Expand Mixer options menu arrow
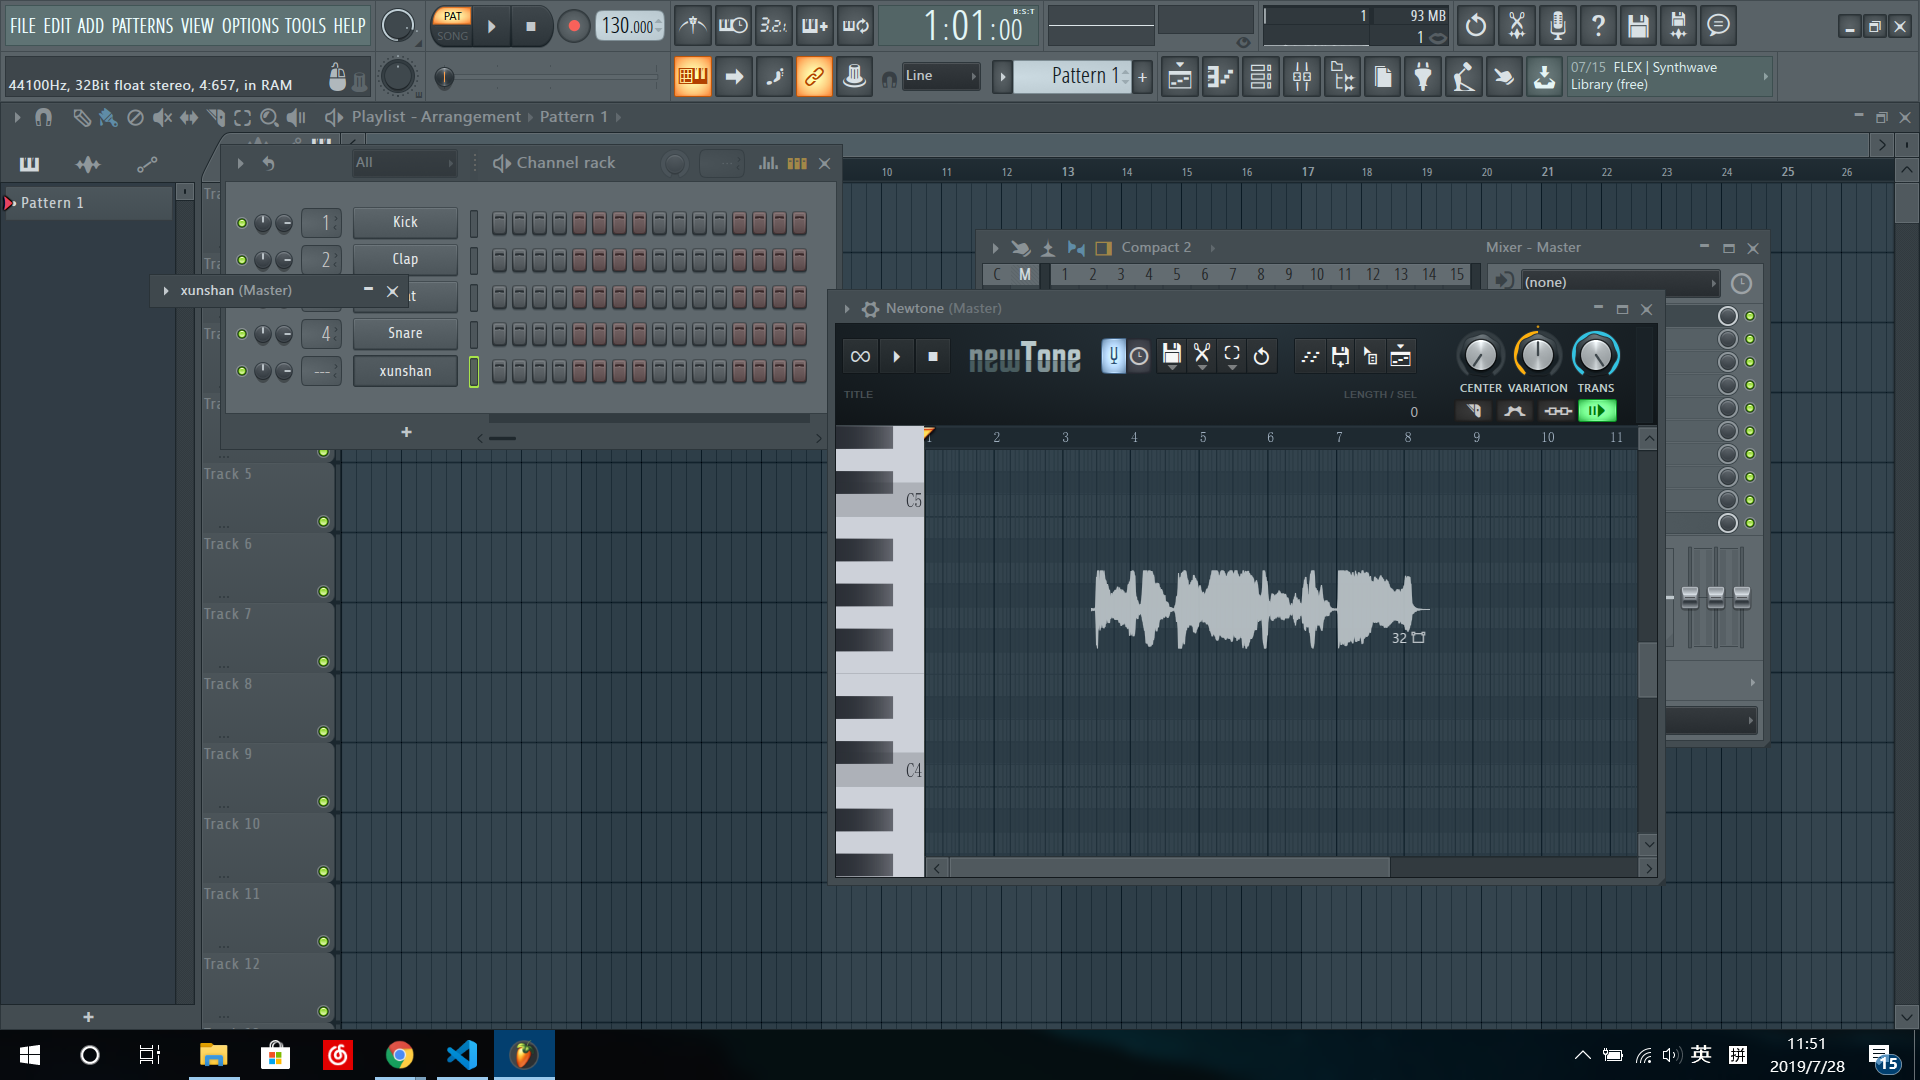 [995, 248]
